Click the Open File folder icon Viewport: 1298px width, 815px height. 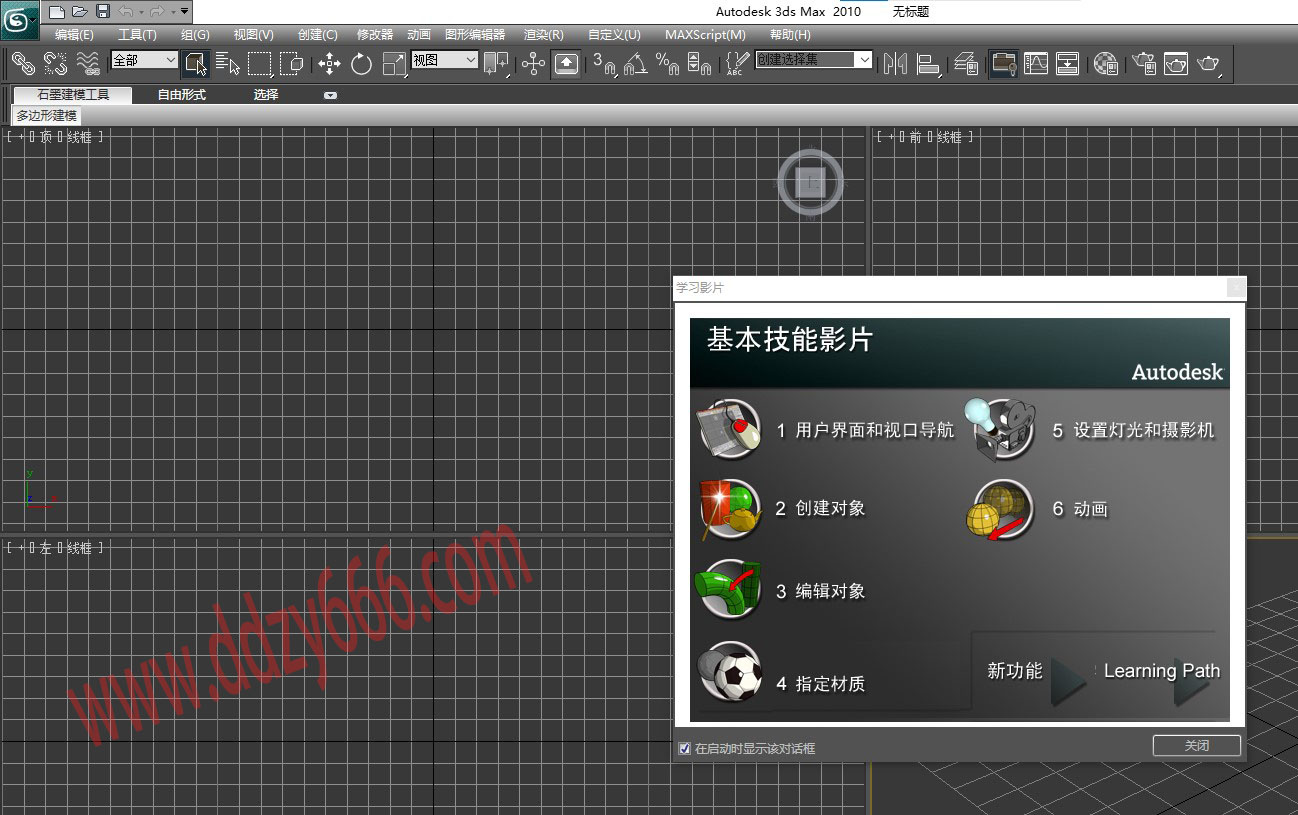tap(80, 12)
